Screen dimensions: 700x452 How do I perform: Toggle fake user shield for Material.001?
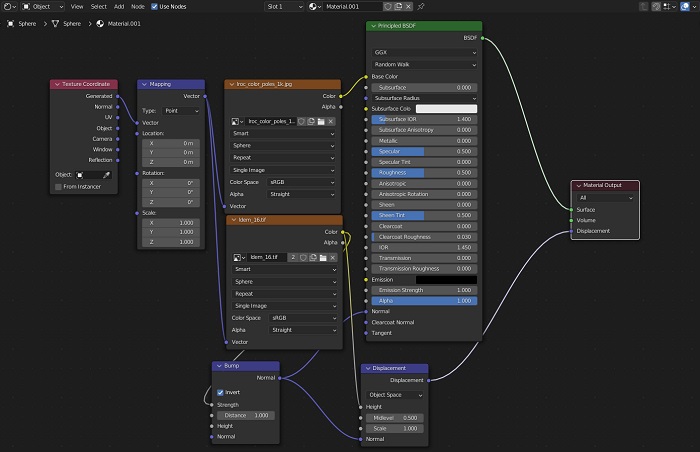coord(389,6)
